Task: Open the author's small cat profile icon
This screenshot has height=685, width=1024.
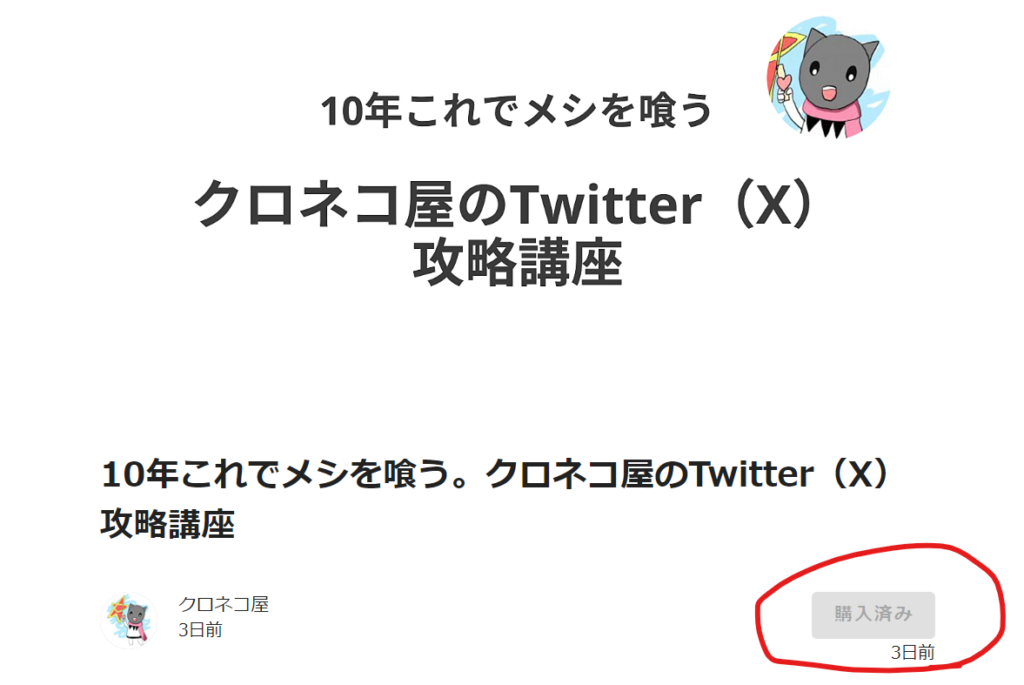Action: pos(129,620)
